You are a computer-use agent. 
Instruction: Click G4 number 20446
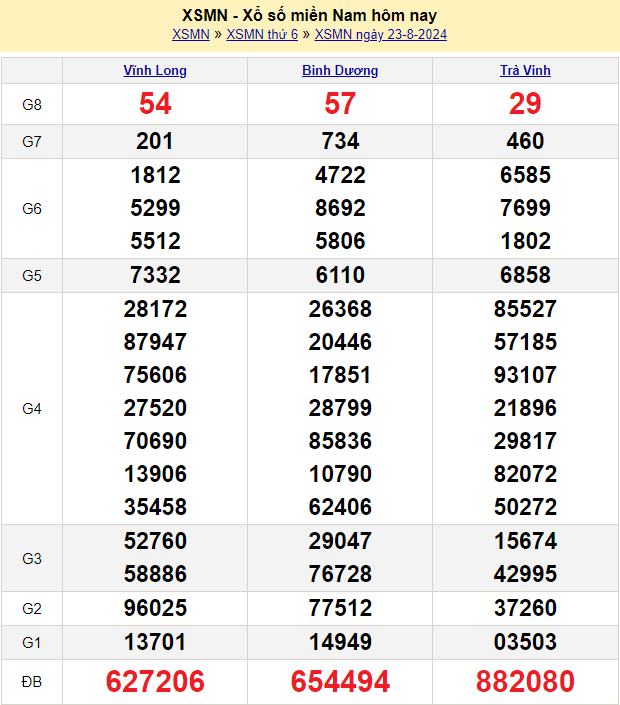click(340, 342)
